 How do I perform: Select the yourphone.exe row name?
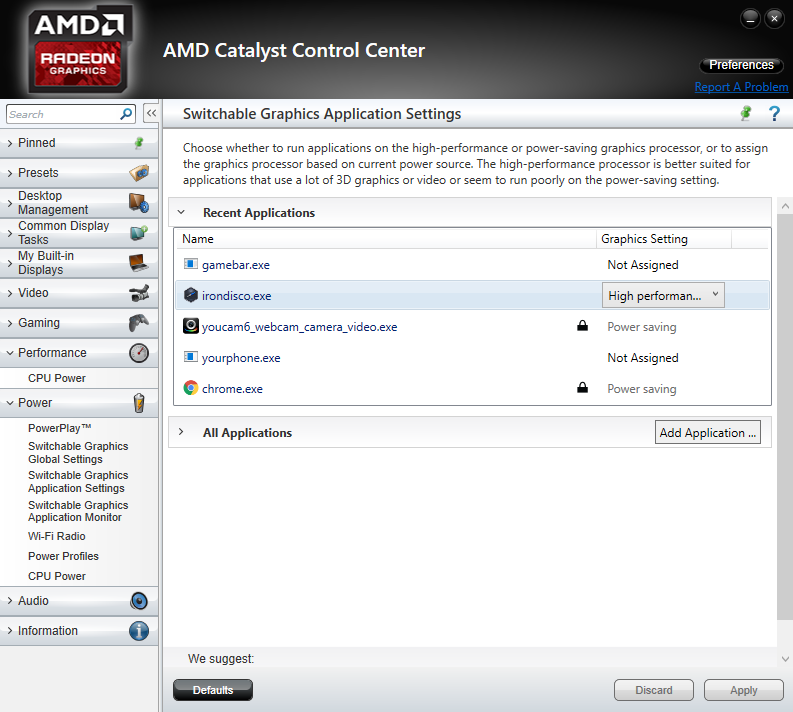tap(241, 358)
